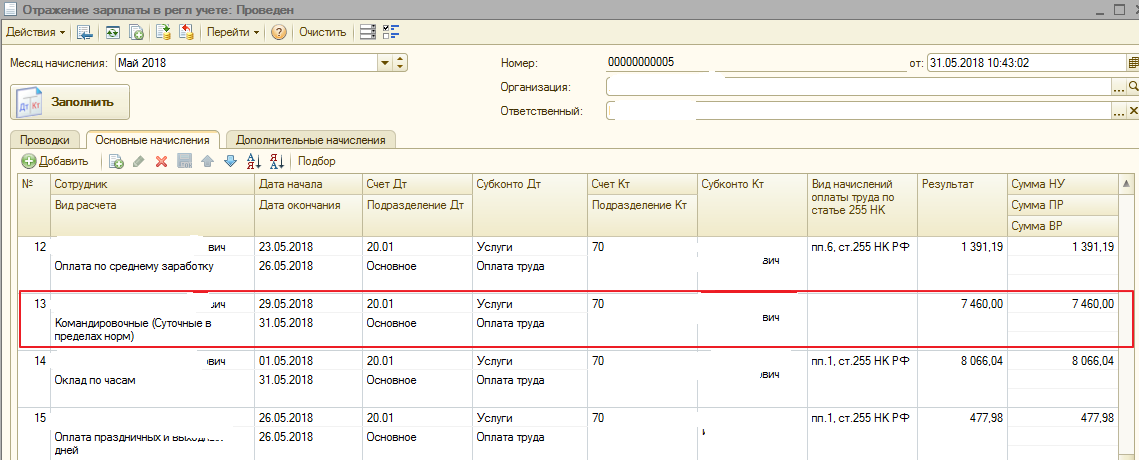Screen dimensions: 1139x460
Task: Switch to the Проводки tab
Action: [45, 140]
